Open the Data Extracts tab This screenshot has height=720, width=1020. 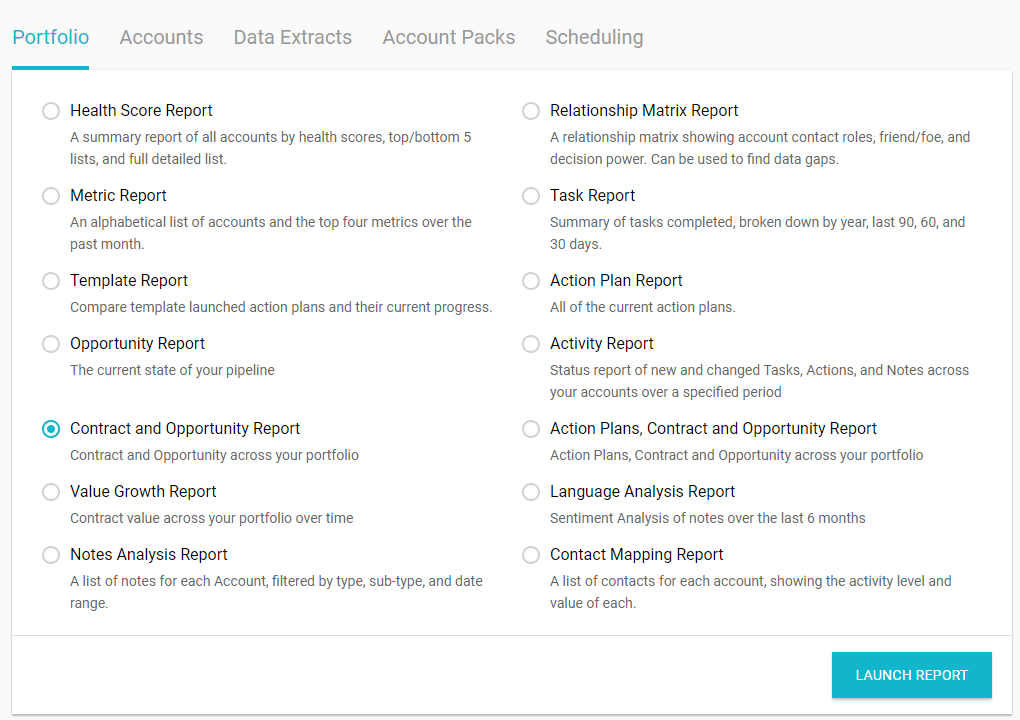(x=292, y=37)
